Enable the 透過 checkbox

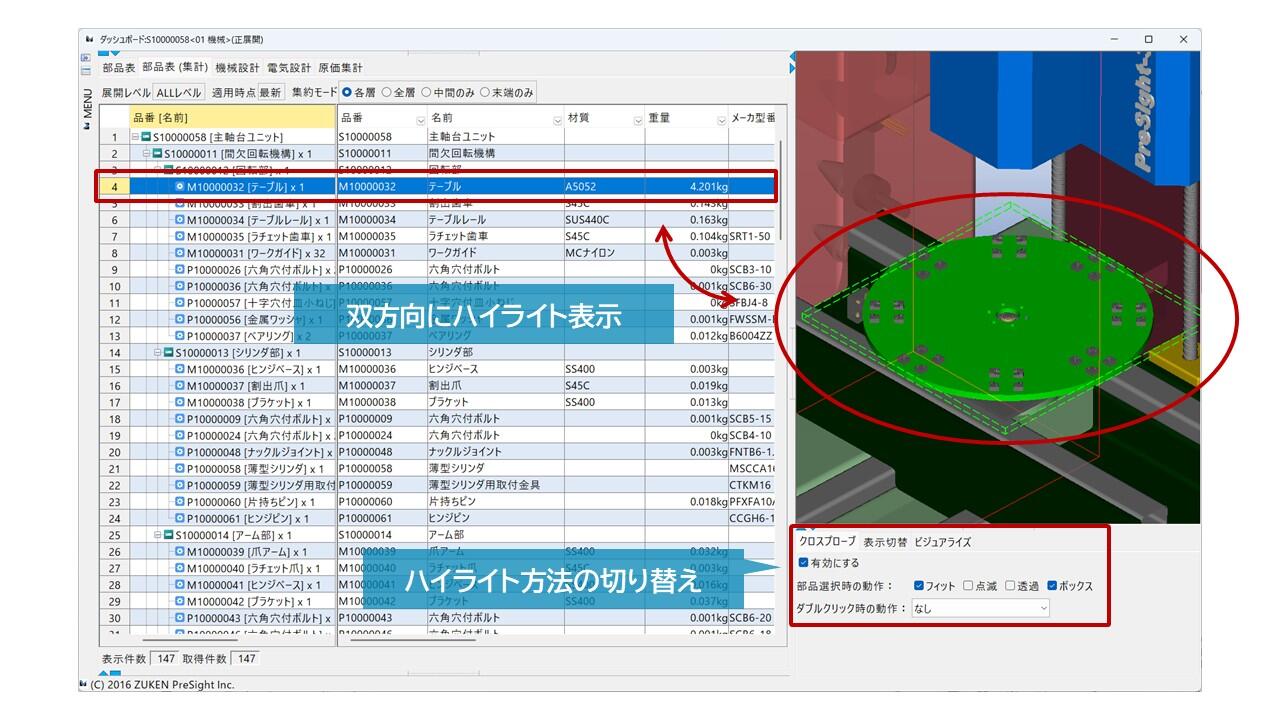tap(1010, 586)
